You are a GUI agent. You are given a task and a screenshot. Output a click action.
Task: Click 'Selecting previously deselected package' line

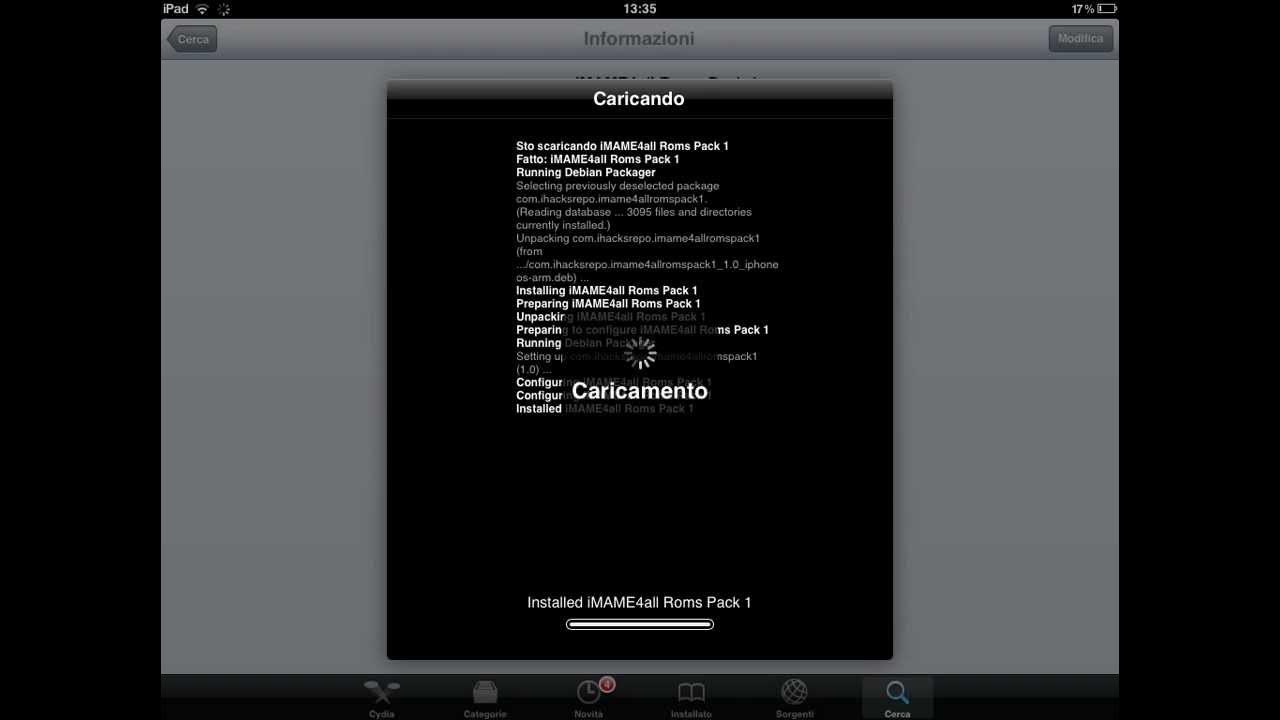click(617, 186)
